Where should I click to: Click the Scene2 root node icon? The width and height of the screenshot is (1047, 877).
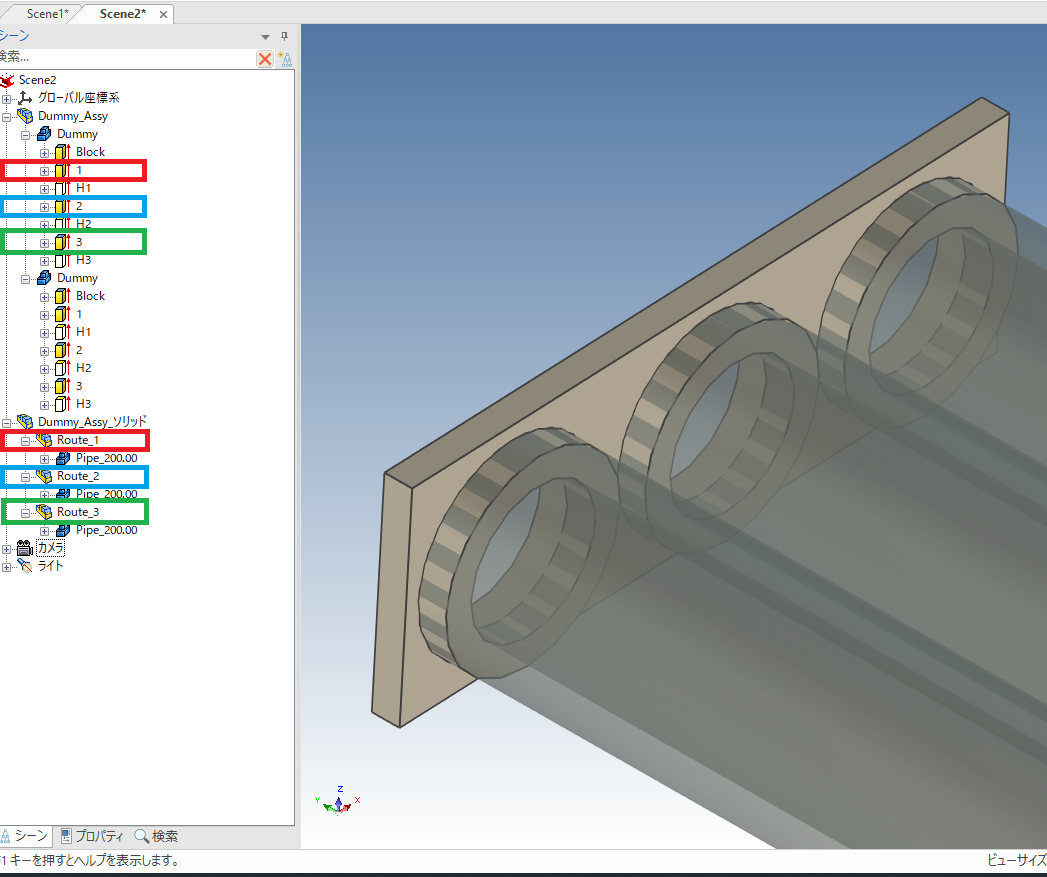click(8, 80)
